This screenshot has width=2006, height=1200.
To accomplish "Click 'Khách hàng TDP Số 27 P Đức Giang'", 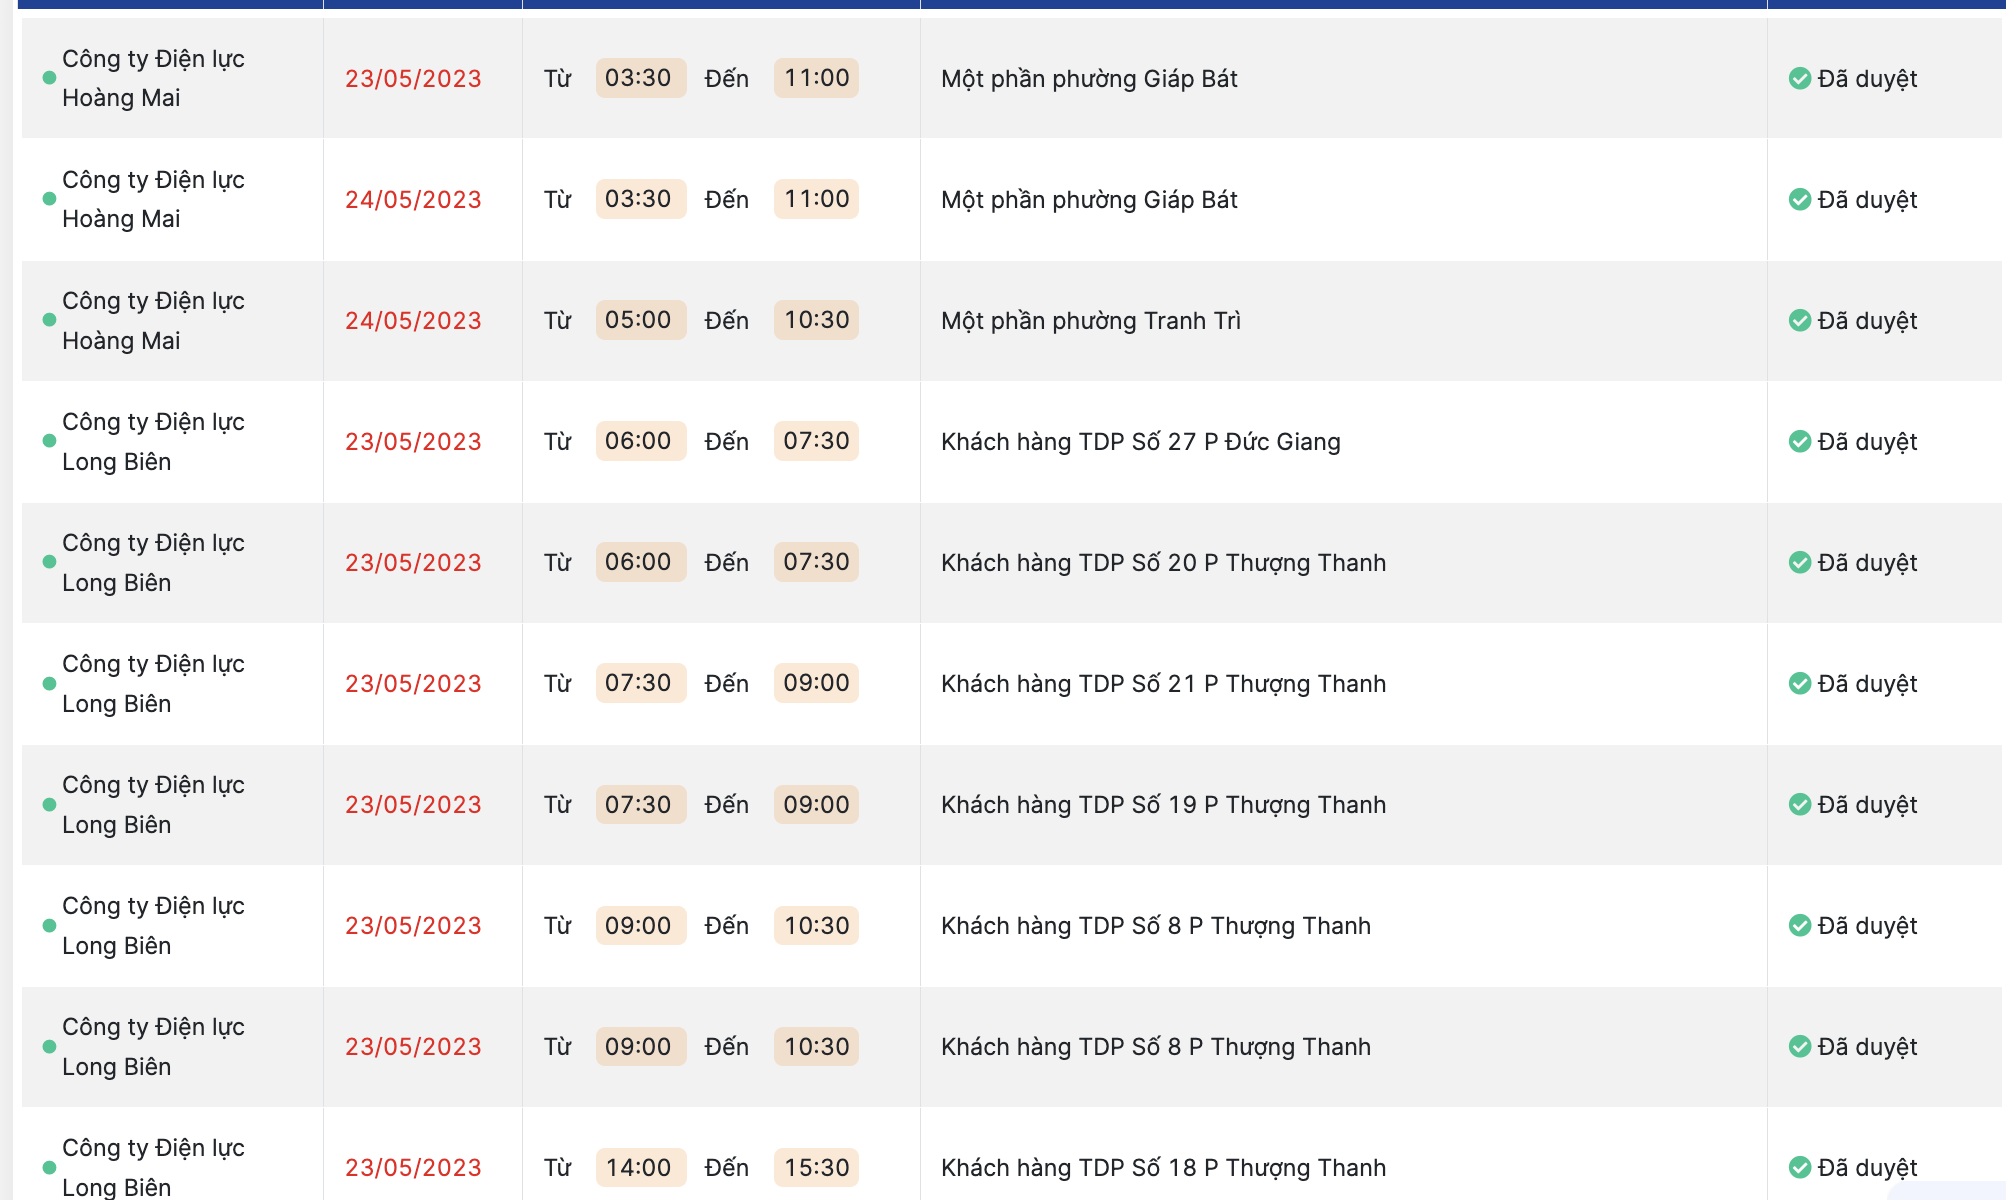I will [x=1141, y=442].
